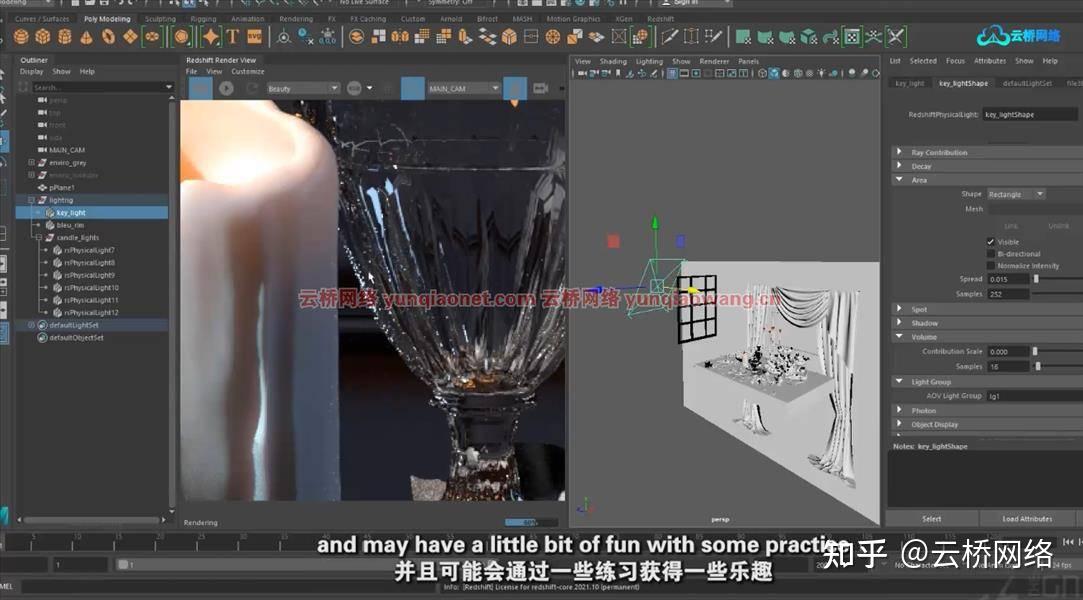The width and height of the screenshot is (1083, 600).
Task: Open the polygon cylinder tool on the shelf
Action: [x=62, y=37]
